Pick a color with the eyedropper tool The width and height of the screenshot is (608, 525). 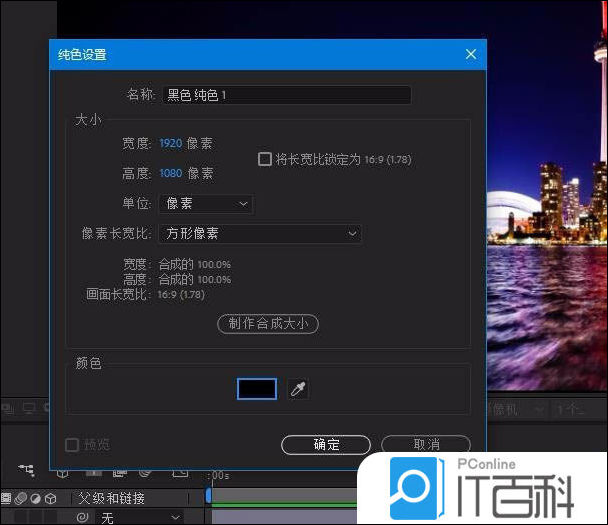[297, 389]
